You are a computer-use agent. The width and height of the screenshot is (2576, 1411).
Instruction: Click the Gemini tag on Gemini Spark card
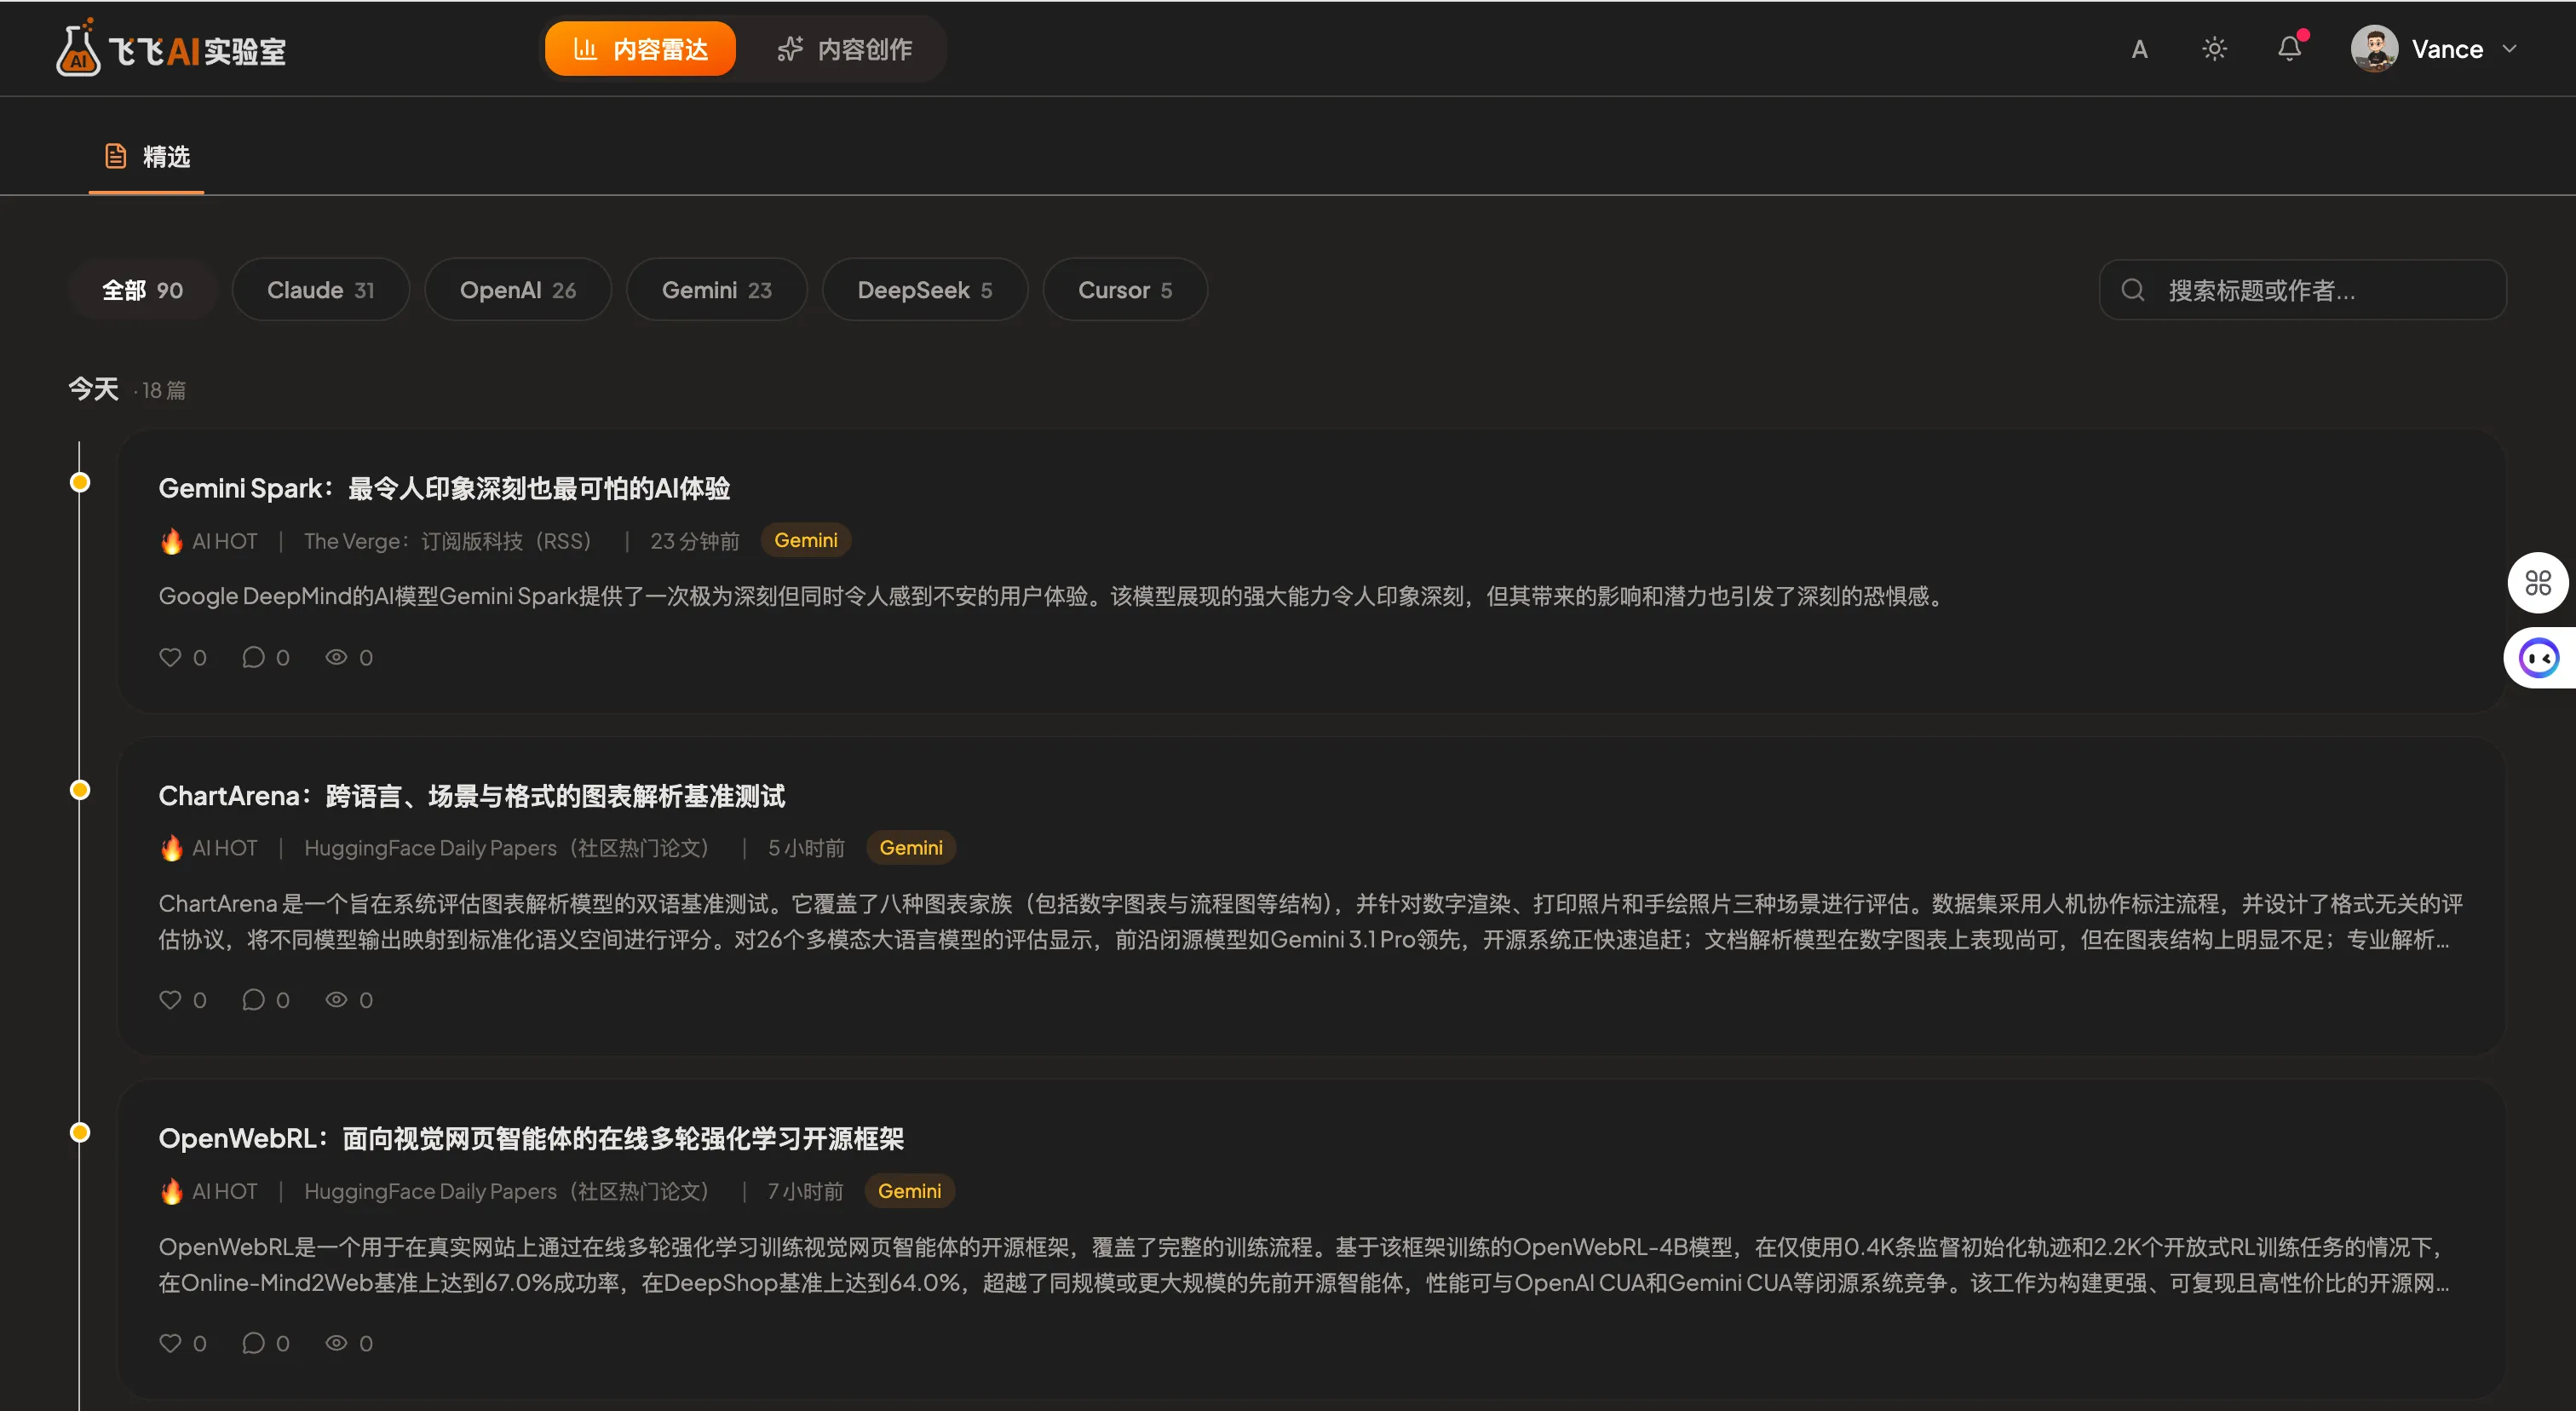pos(806,540)
